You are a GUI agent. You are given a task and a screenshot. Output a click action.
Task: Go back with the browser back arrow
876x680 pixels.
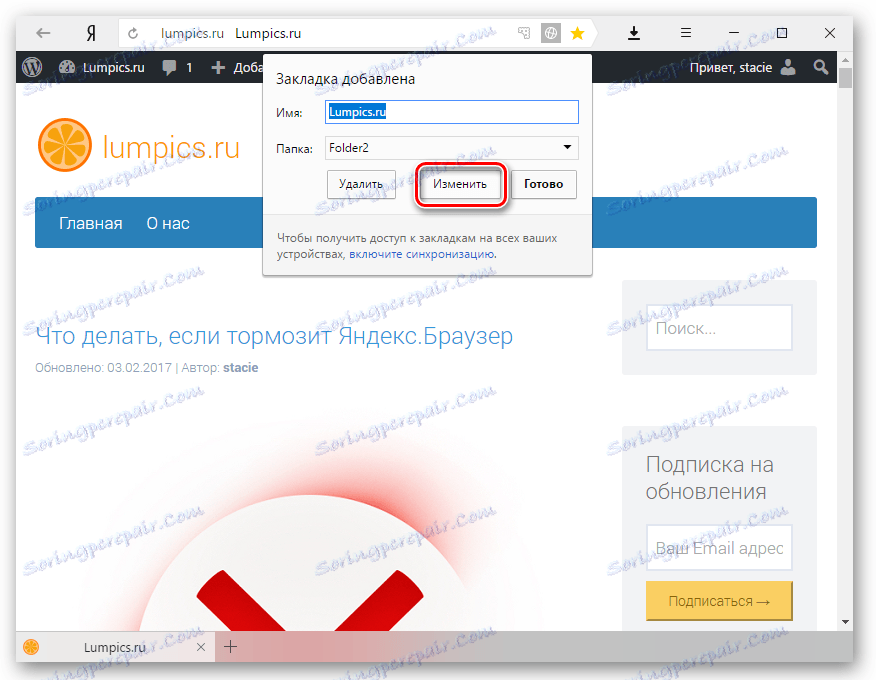click(43, 34)
